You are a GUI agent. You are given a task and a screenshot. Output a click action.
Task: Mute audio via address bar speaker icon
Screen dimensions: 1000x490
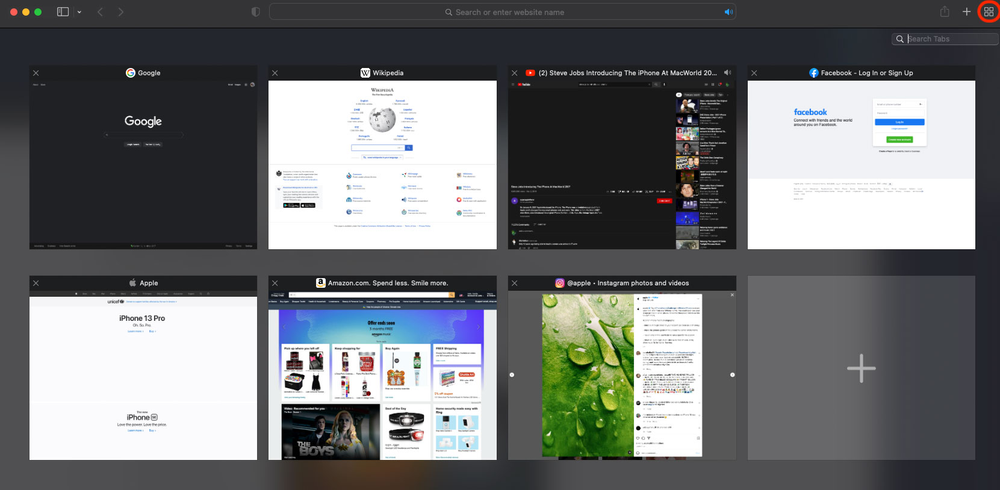pos(729,12)
